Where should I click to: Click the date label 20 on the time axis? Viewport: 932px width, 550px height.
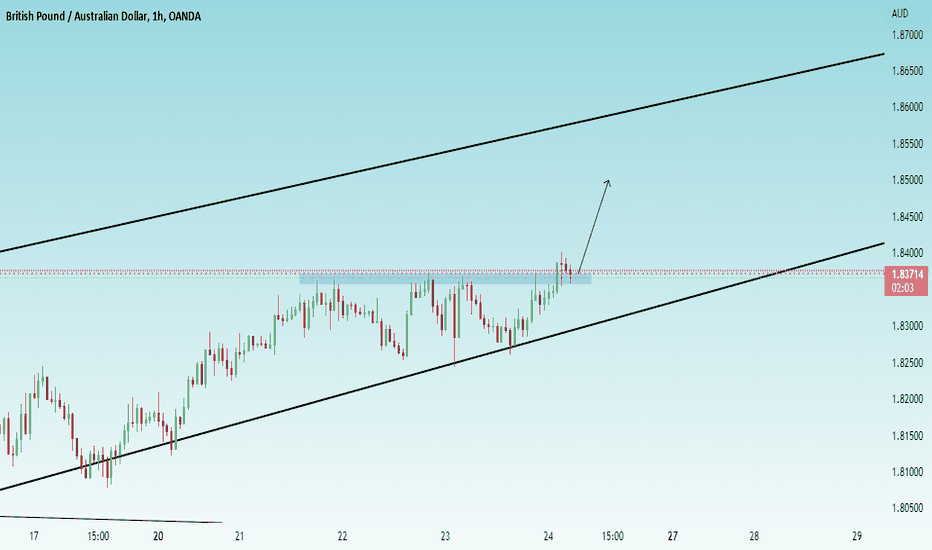[158, 536]
